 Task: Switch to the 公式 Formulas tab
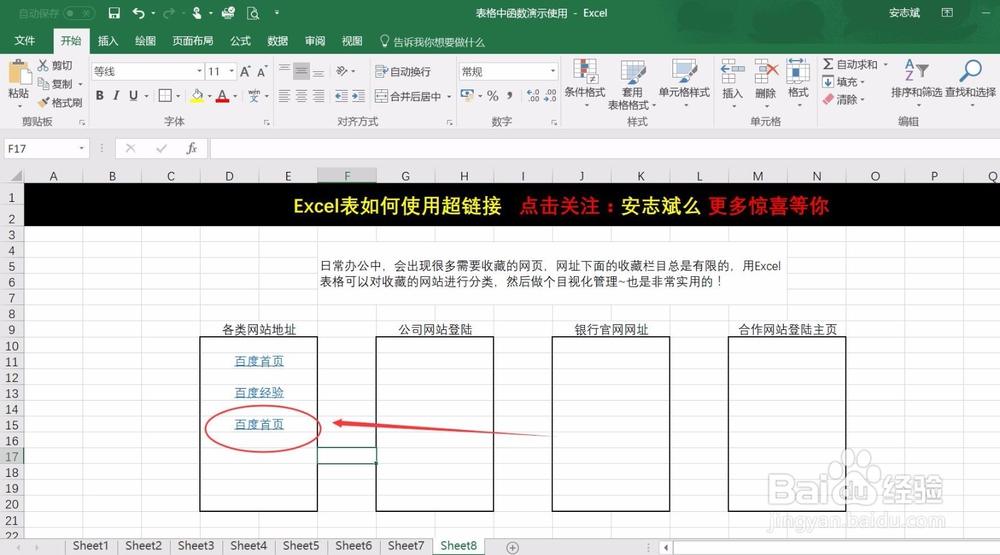coord(240,41)
